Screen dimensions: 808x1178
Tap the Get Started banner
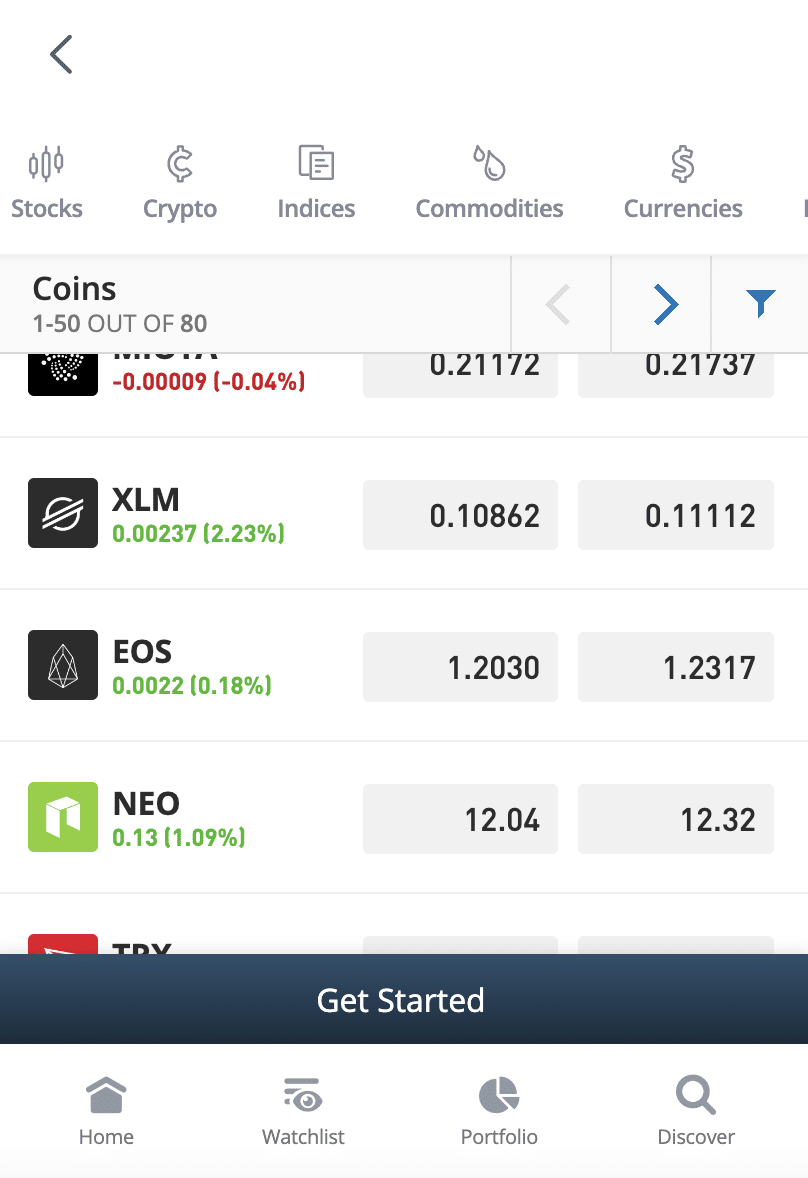point(404,999)
